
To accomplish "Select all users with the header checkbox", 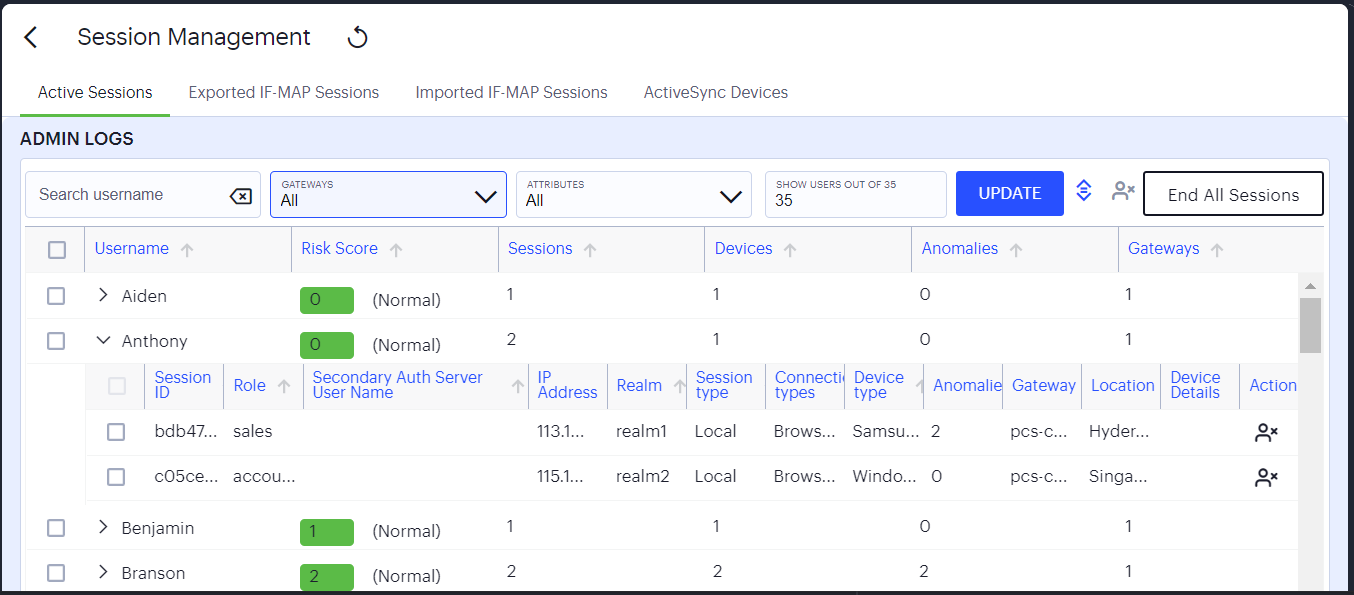I will point(57,250).
